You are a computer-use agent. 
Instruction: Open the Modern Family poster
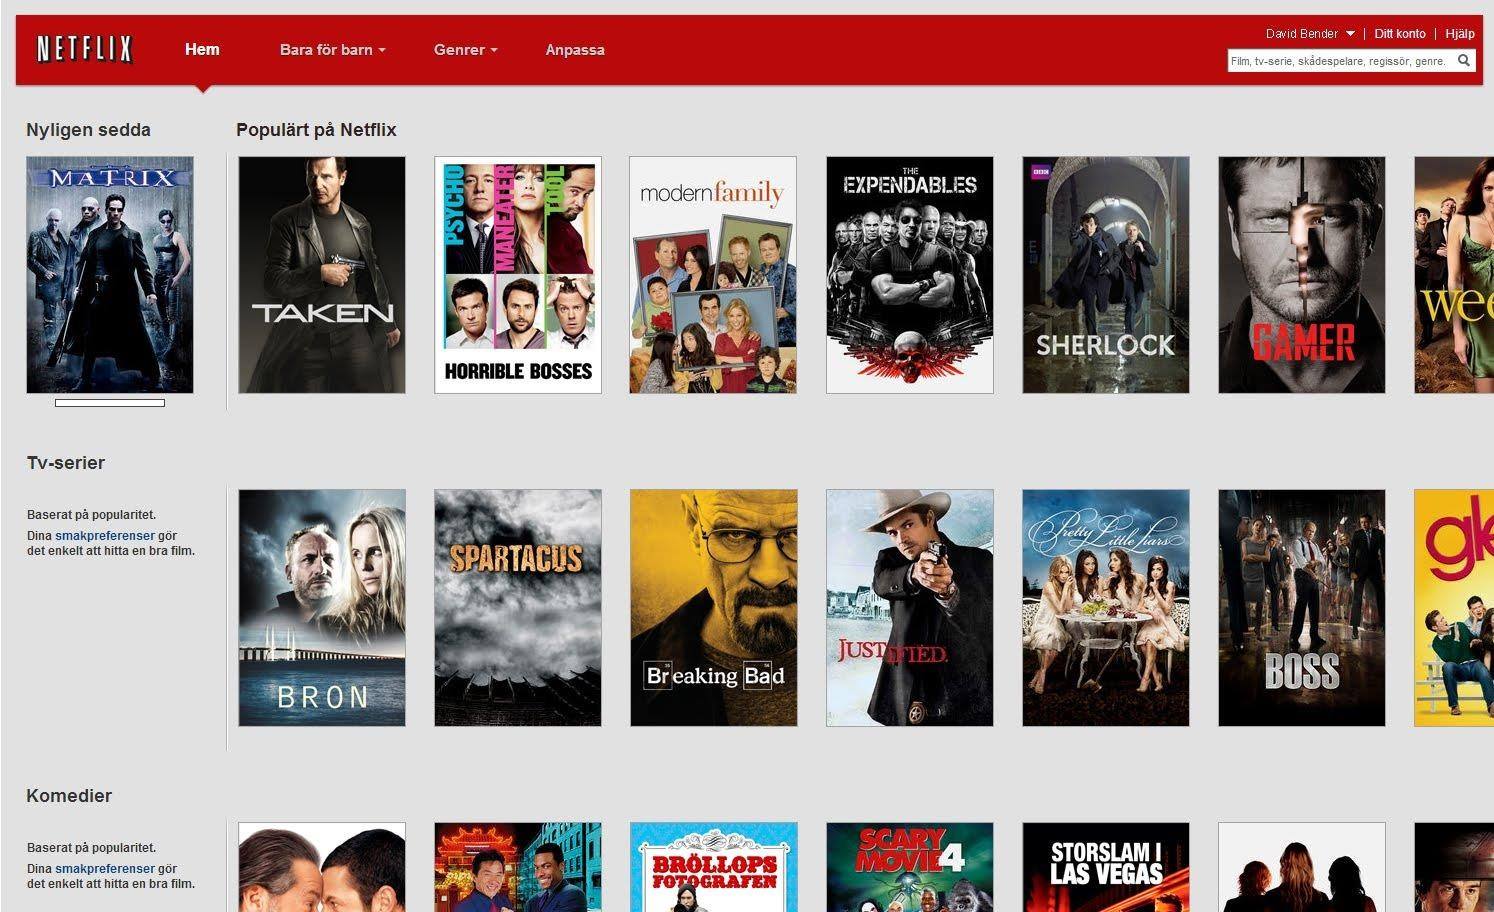coord(714,275)
